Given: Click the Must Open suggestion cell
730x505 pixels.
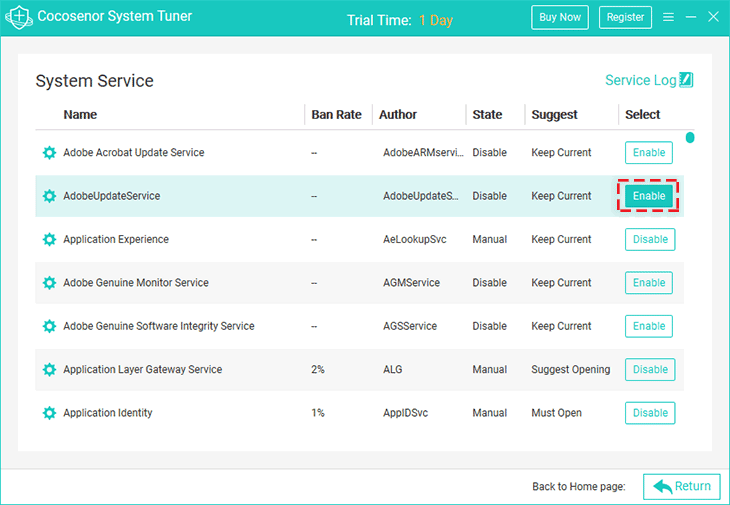Looking at the screenshot, I should click(x=556, y=413).
